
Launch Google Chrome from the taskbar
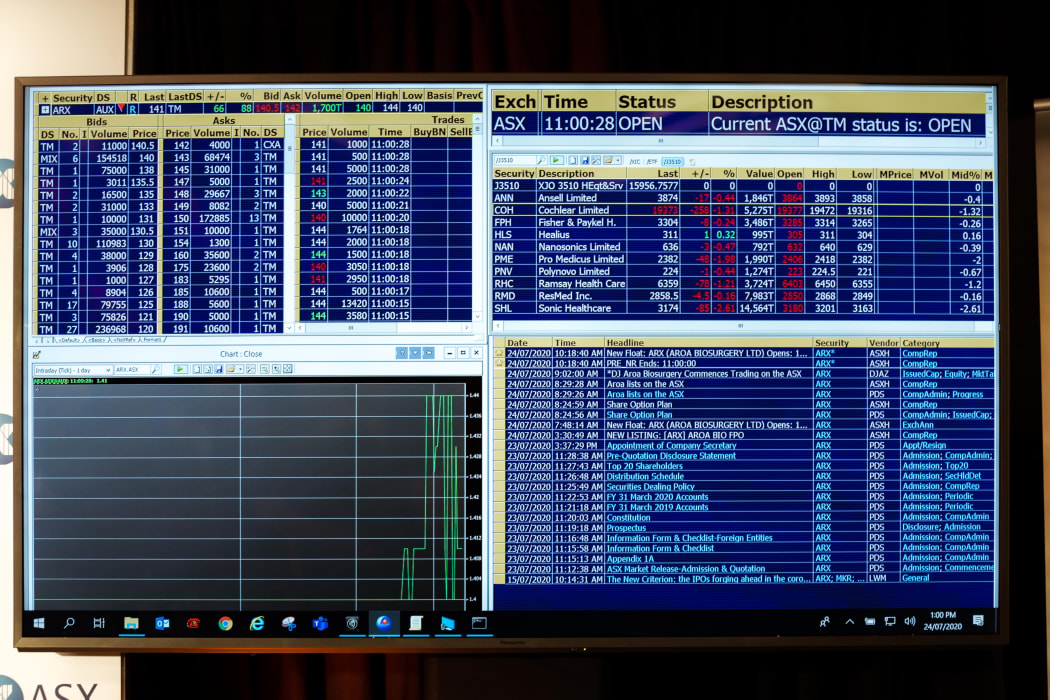pos(225,624)
